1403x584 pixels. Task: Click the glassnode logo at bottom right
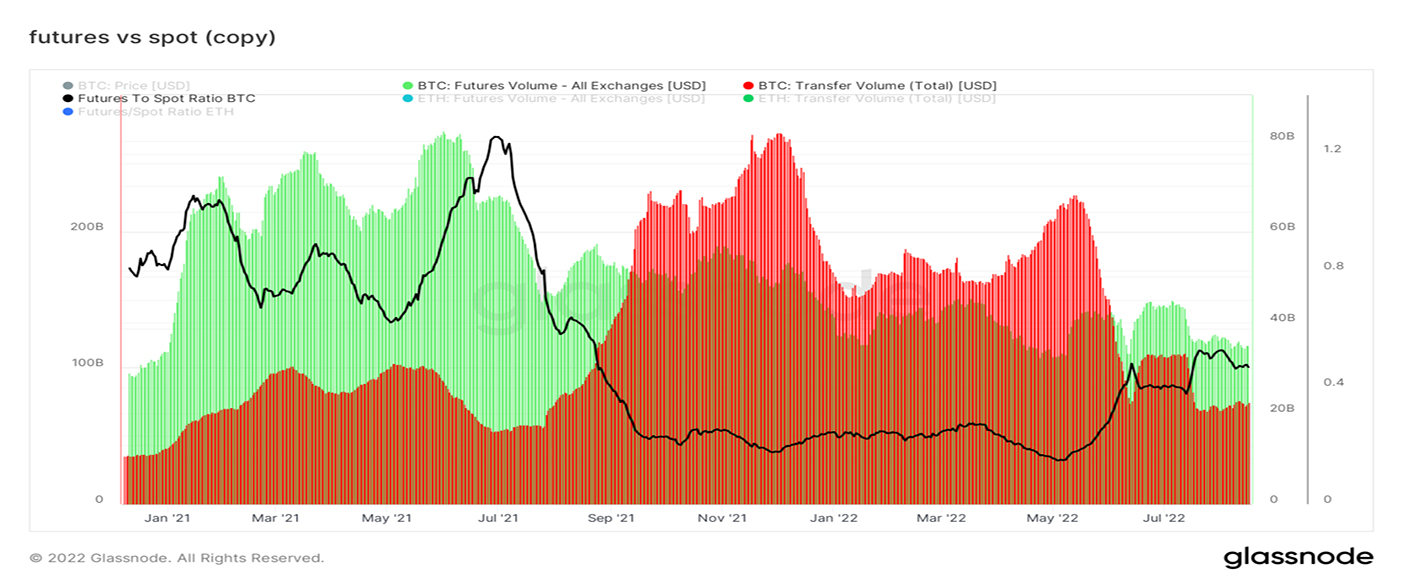pos(1298,557)
